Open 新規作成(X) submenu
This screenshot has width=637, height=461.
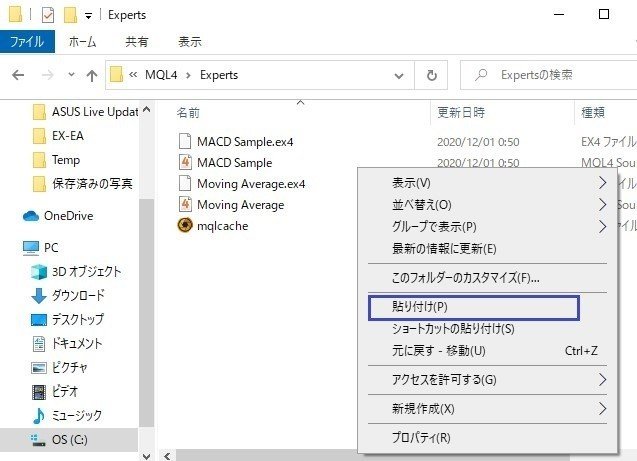click(x=488, y=409)
